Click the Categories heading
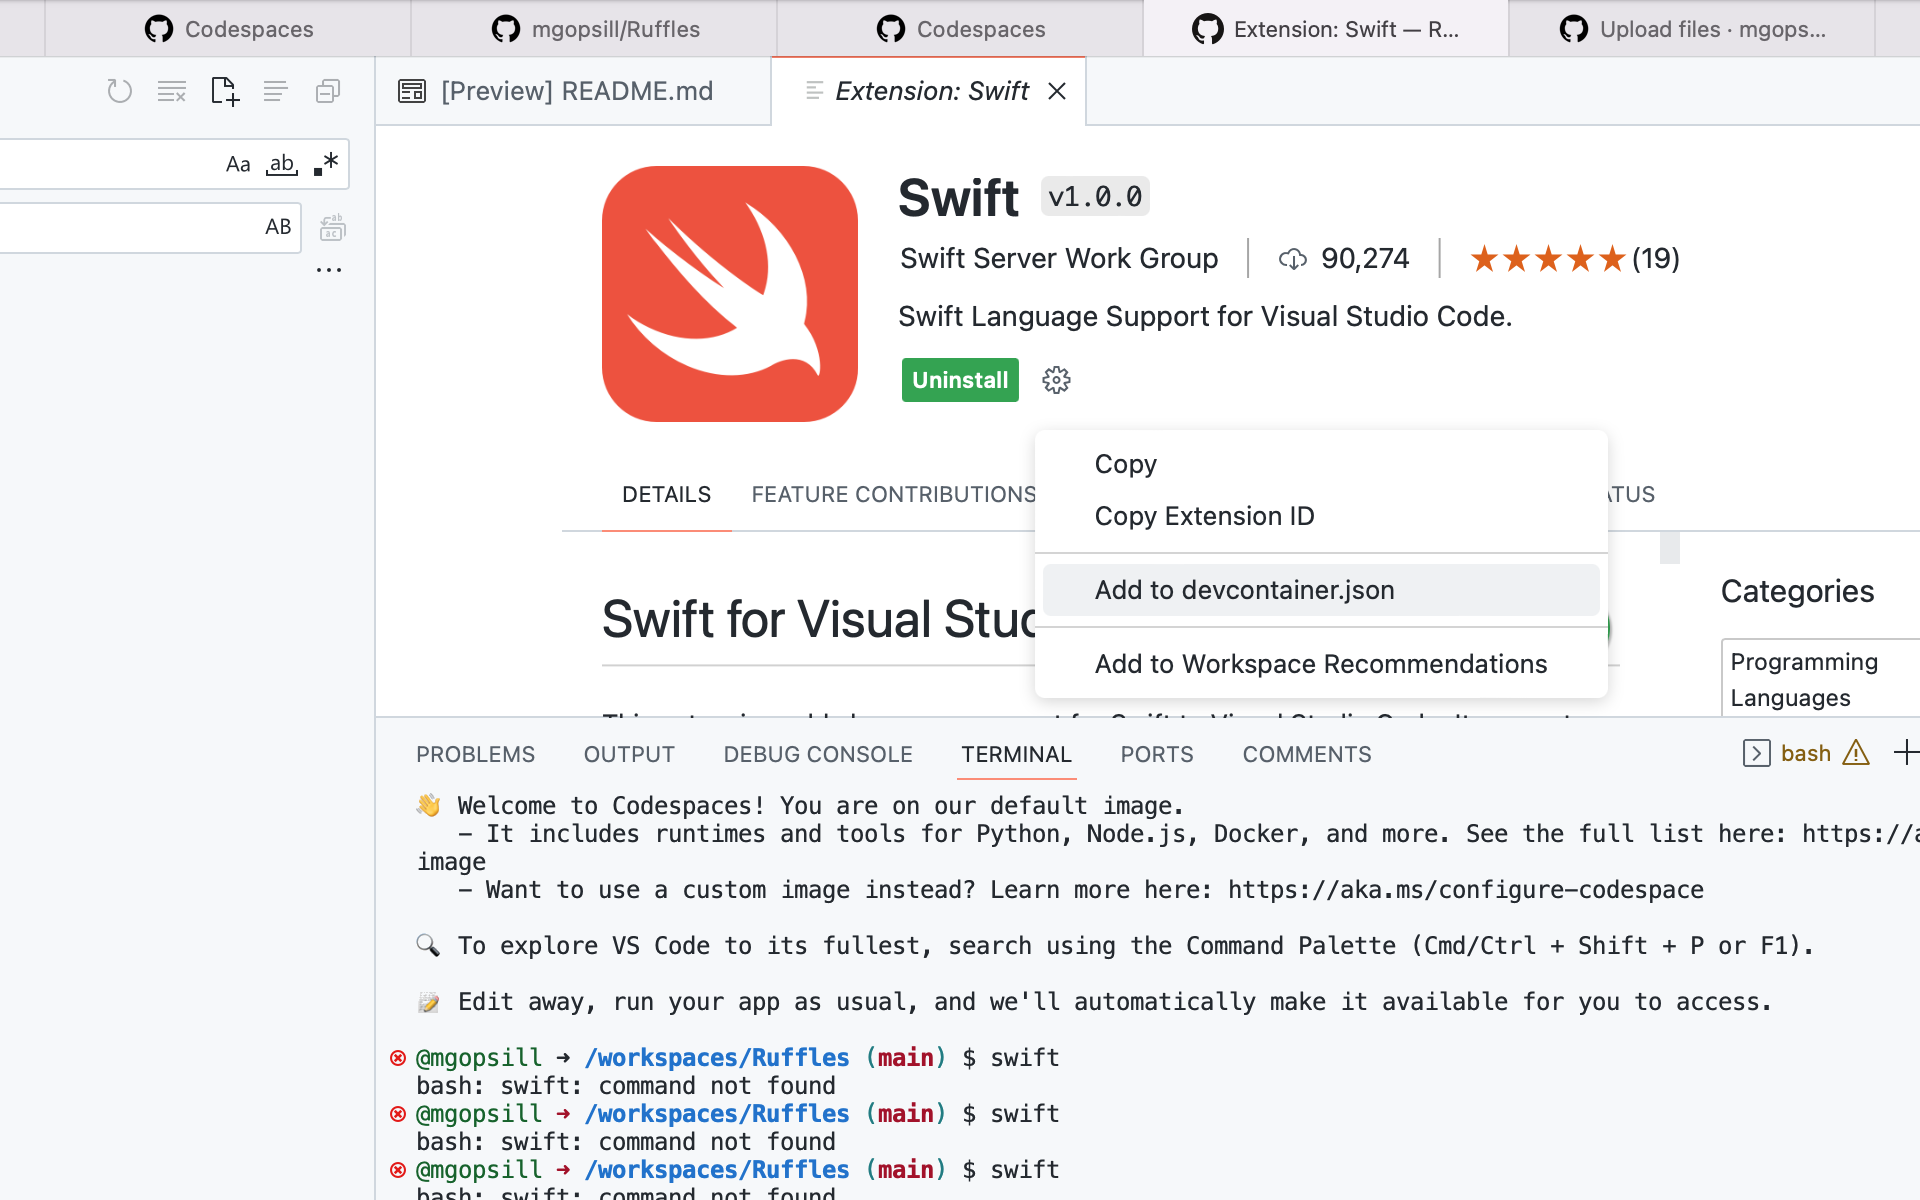Screen dimensions: 1920x1200 coord(1797,591)
